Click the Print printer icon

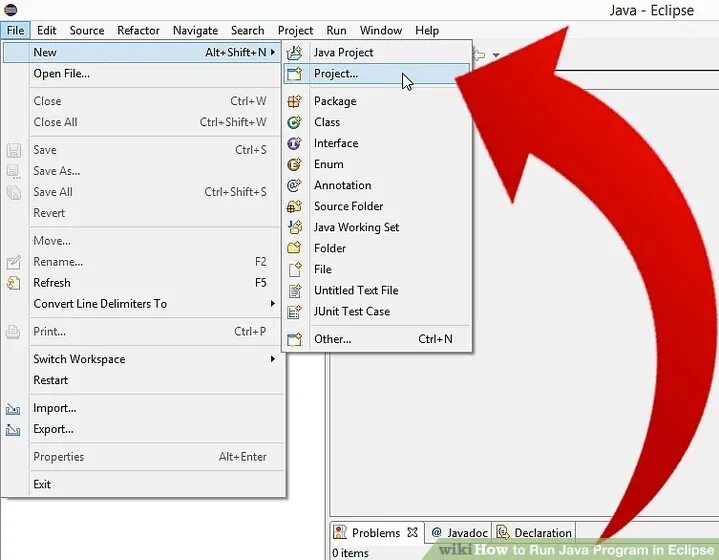point(13,332)
